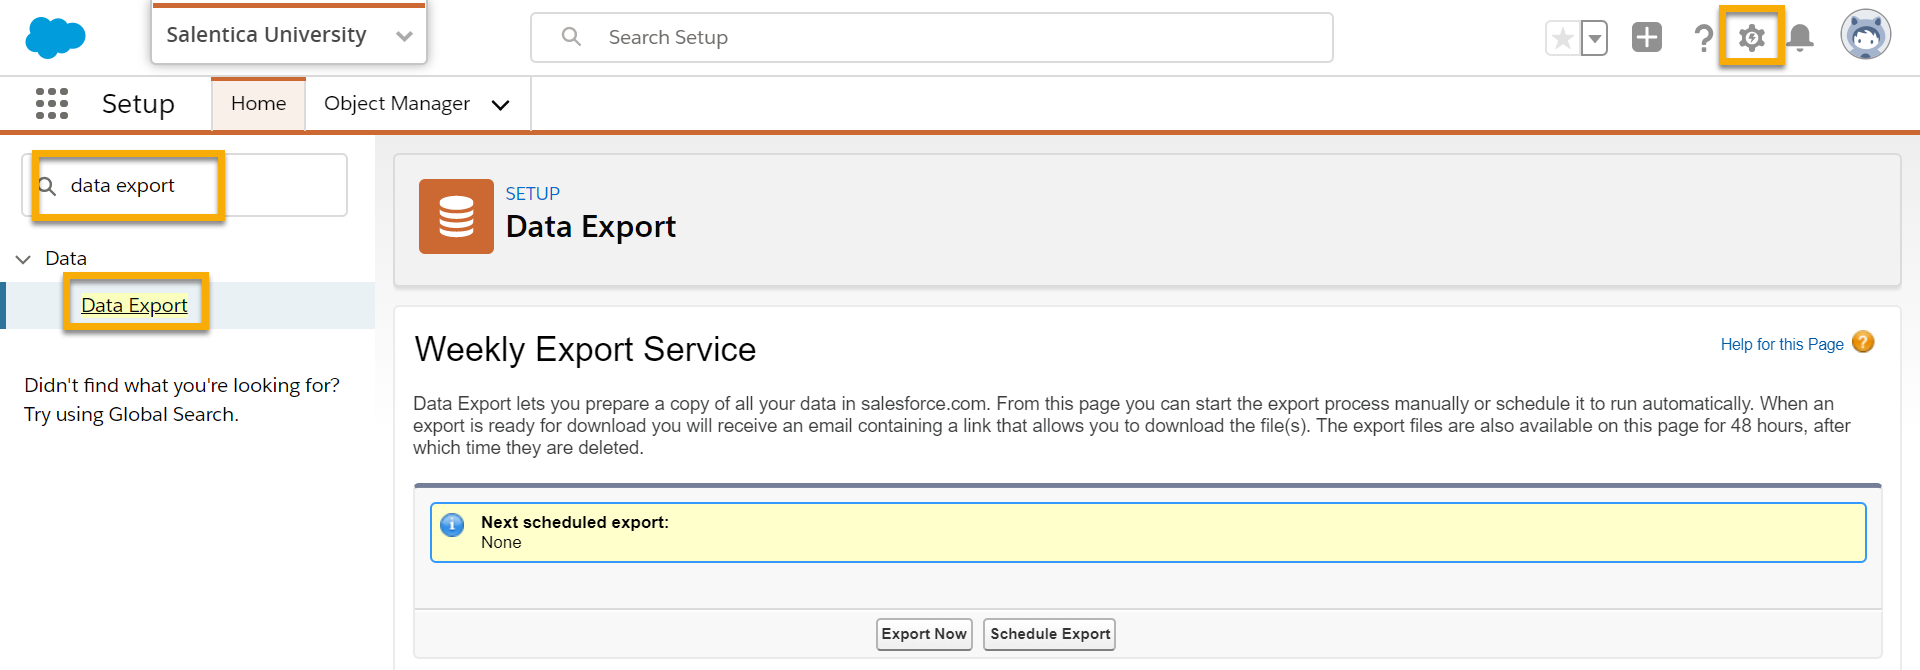Collapse the Data tree section
This screenshot has height=670, width=1920.
pyautogui.click(x=23, y=259)
